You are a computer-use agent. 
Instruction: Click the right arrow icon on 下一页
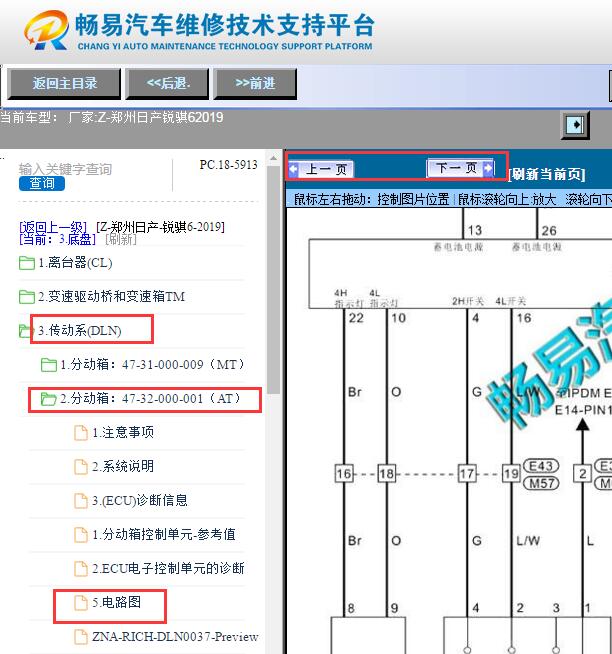point(488,168)
